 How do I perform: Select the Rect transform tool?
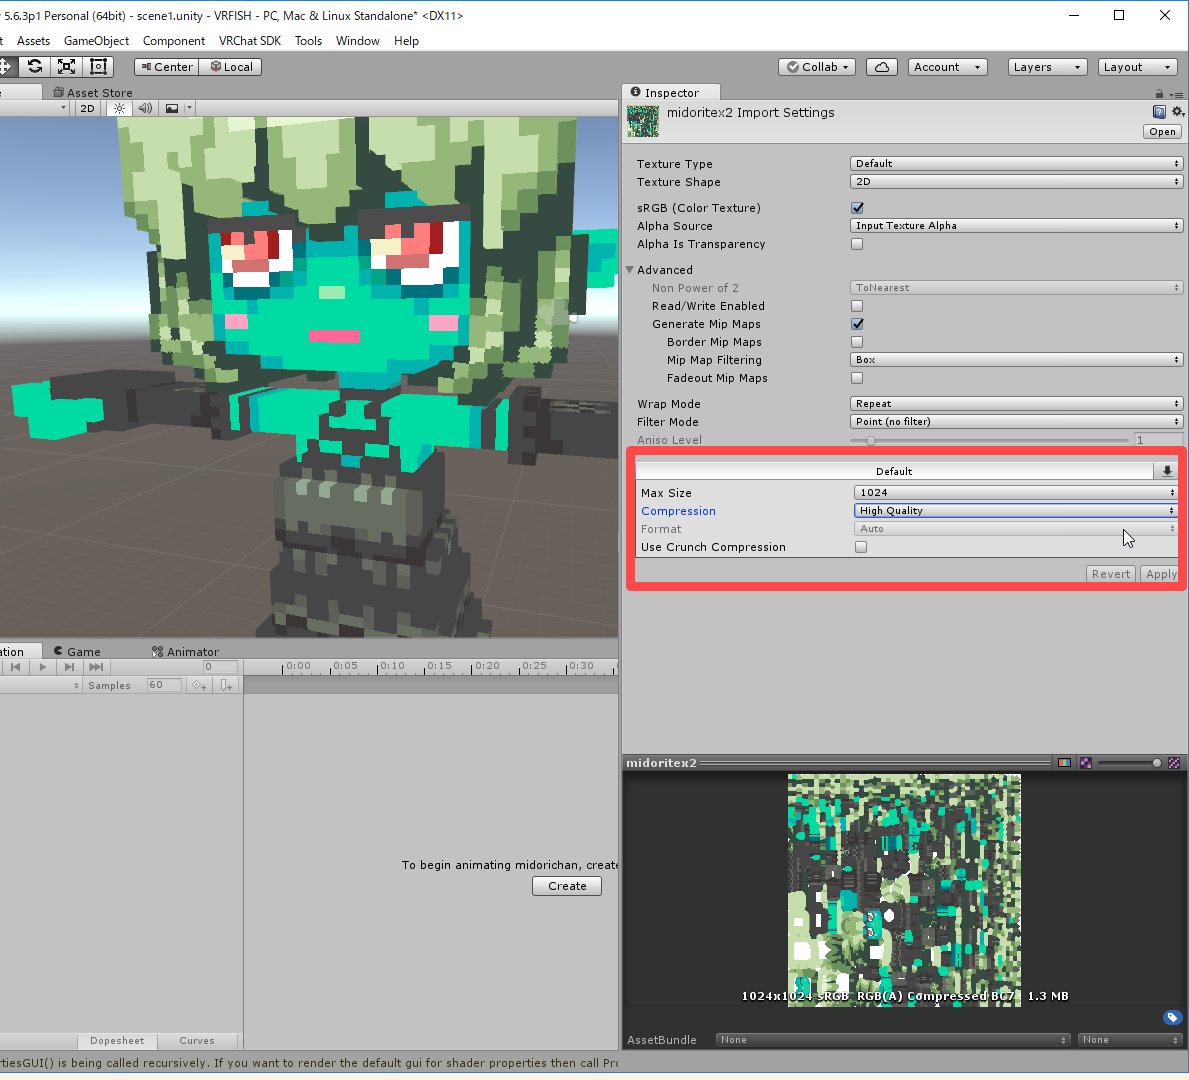pos(98,67)
